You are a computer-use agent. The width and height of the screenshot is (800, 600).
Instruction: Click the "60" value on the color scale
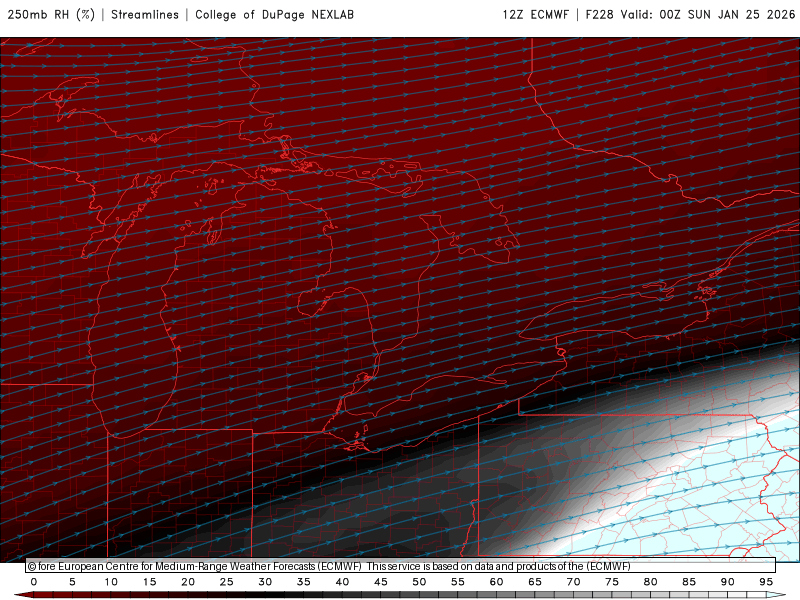496,582
